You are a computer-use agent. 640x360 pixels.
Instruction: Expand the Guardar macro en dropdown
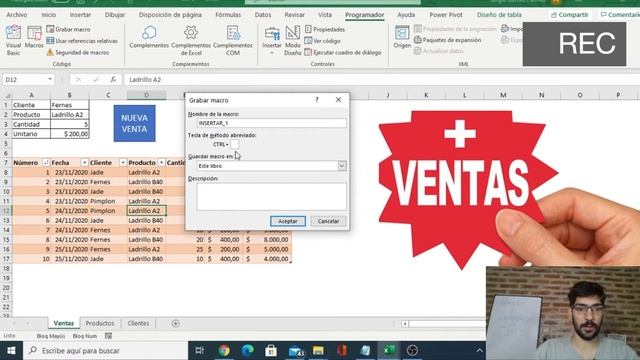tap(342, 166)
